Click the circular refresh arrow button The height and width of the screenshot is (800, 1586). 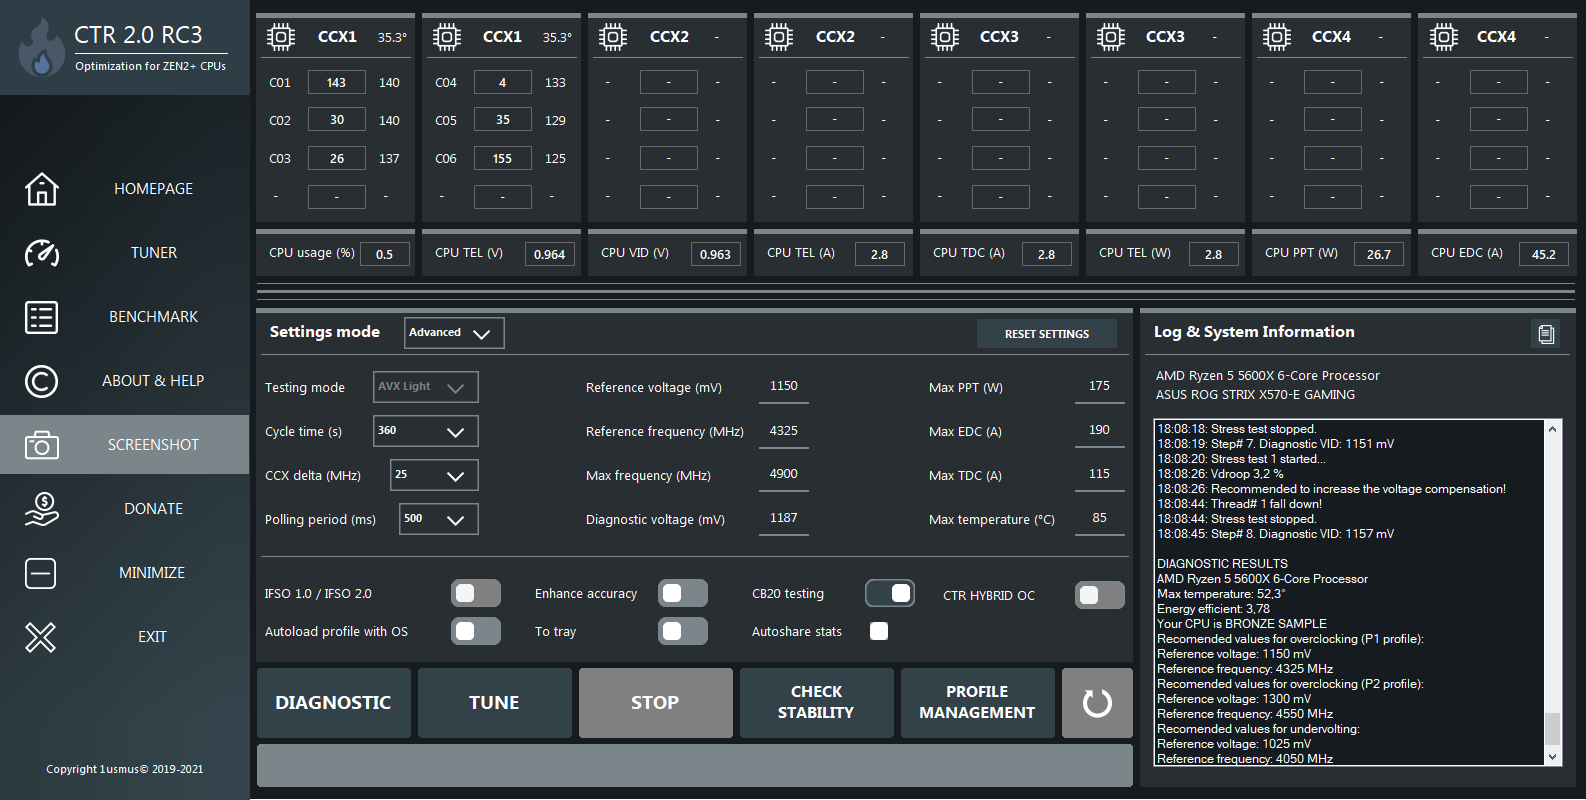click(1097, 703)
